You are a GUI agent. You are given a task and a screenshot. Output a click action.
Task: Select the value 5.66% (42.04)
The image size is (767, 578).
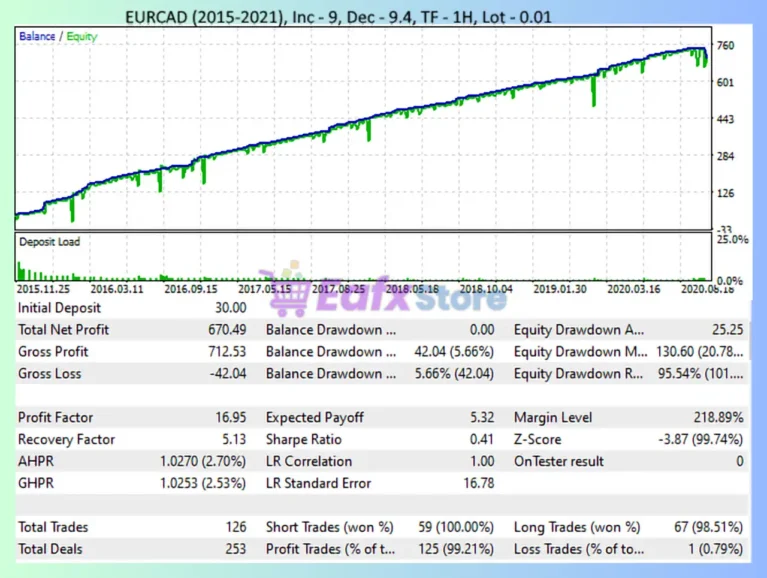click(454, 374)
